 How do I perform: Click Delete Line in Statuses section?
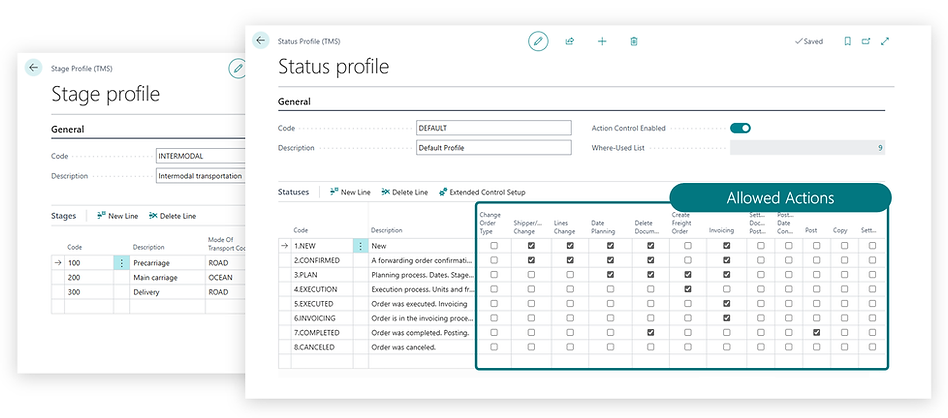click(x=404, y=192)
